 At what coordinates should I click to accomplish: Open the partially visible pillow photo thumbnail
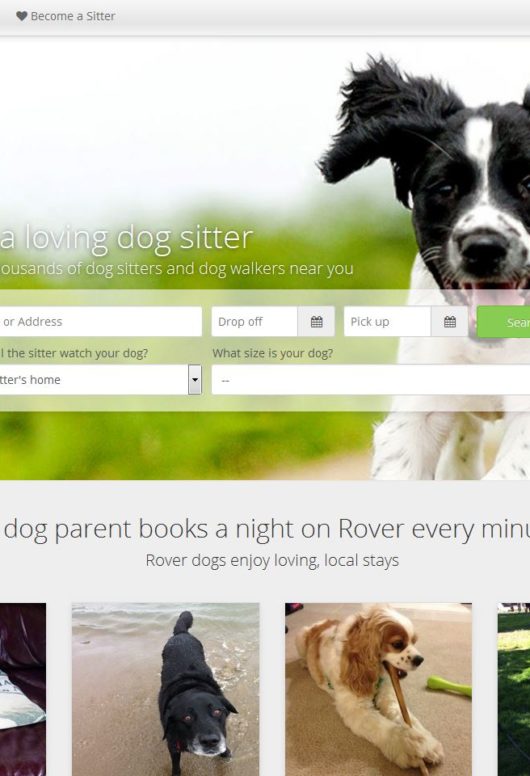coord(23,689)
